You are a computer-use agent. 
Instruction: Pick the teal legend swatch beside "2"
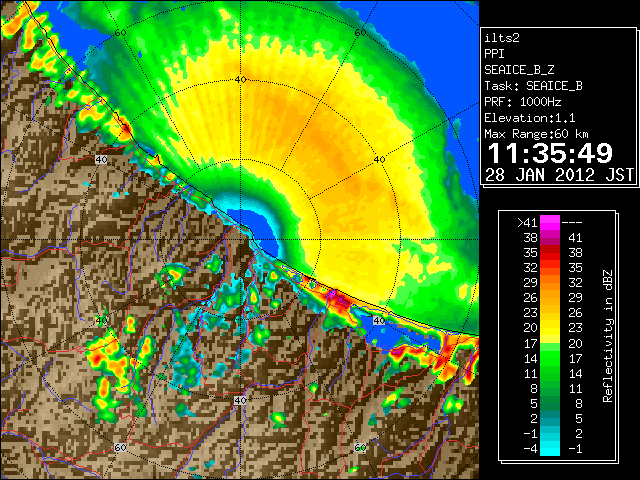click(x=550, y=418)
